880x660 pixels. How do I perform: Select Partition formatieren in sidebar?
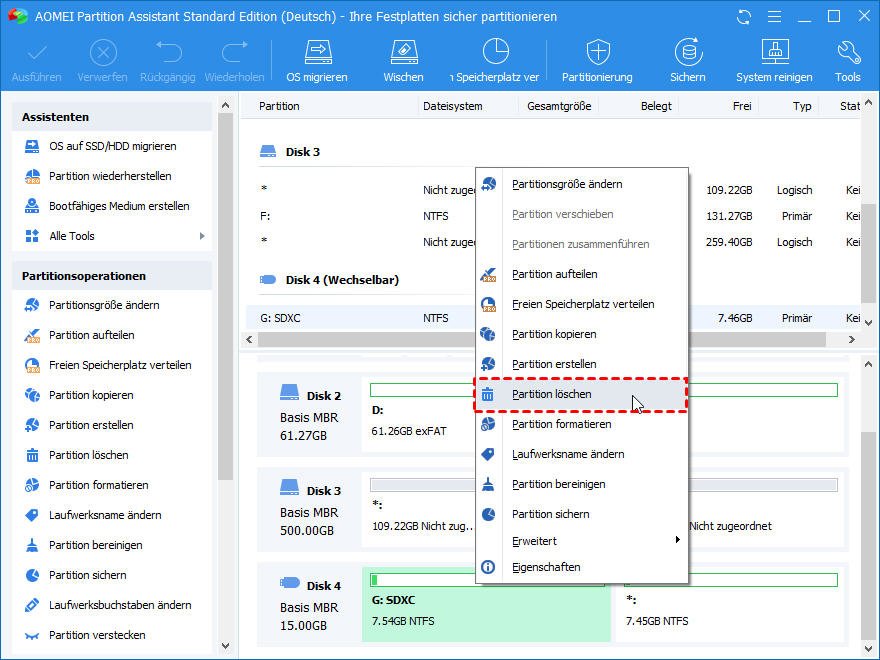[98, 485]
